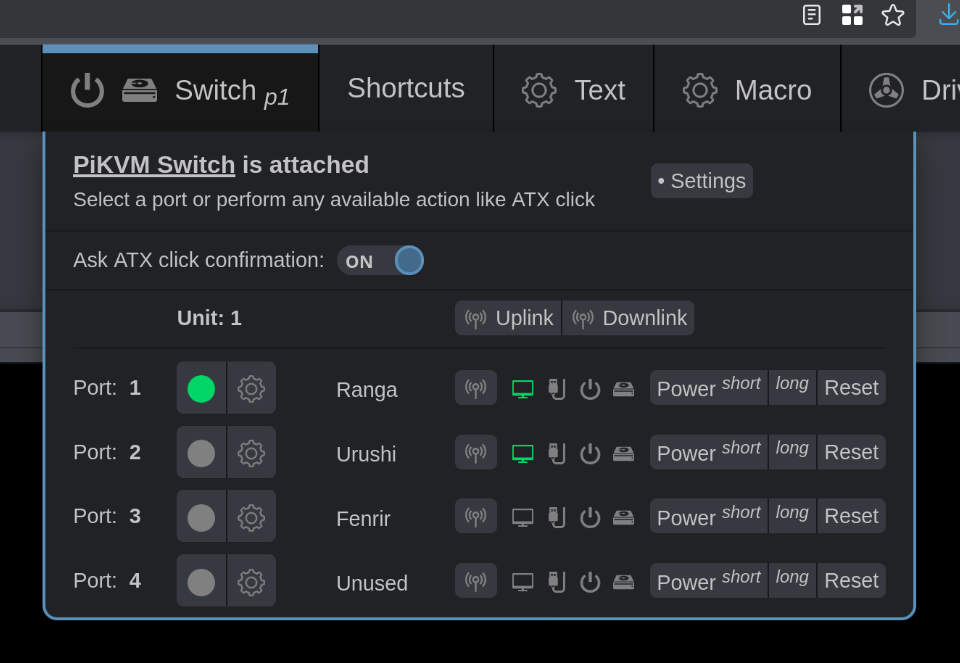Click the HDD activity icon for Unused

click(623, 582)
